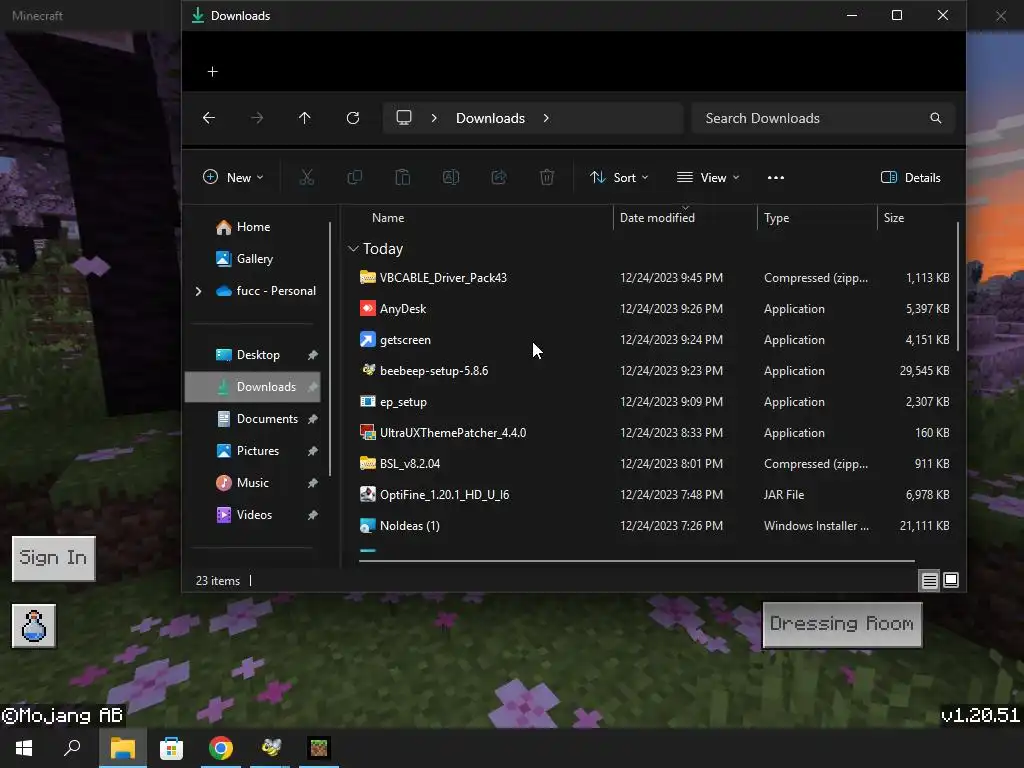
Task: Unpin Music from quick access
Action: 313,483
